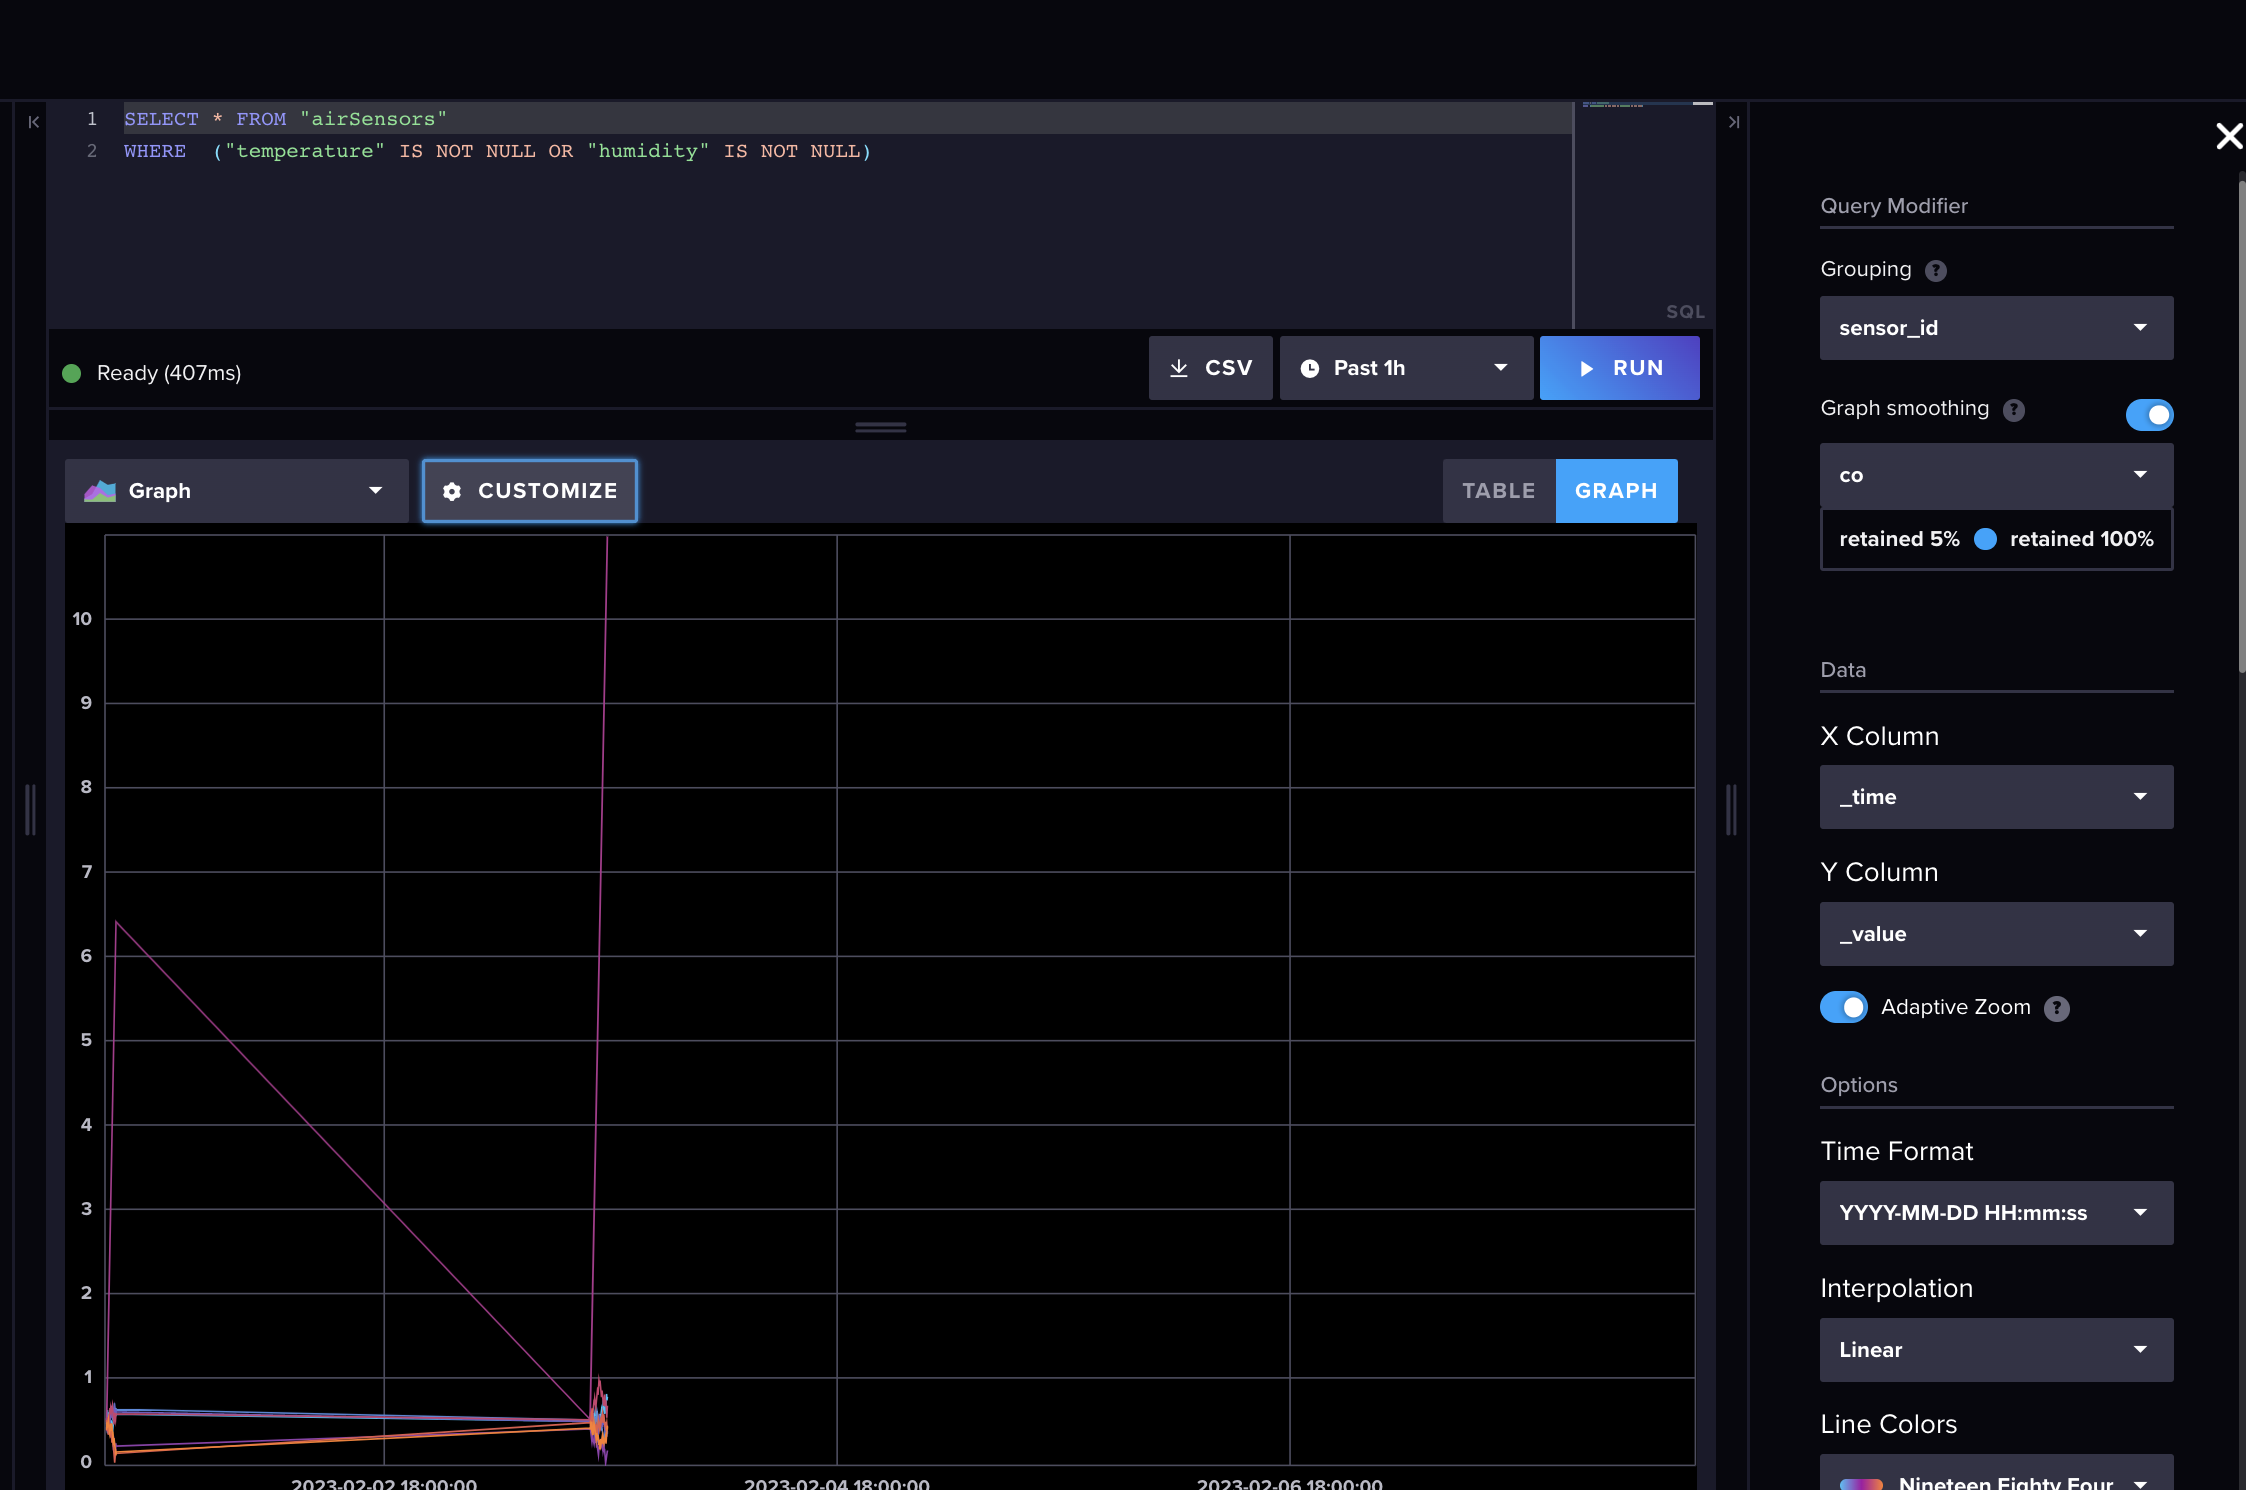2246x1490 pixels.
Task: Collapse the query panel with the right chevron icon
Action: 1734,121
